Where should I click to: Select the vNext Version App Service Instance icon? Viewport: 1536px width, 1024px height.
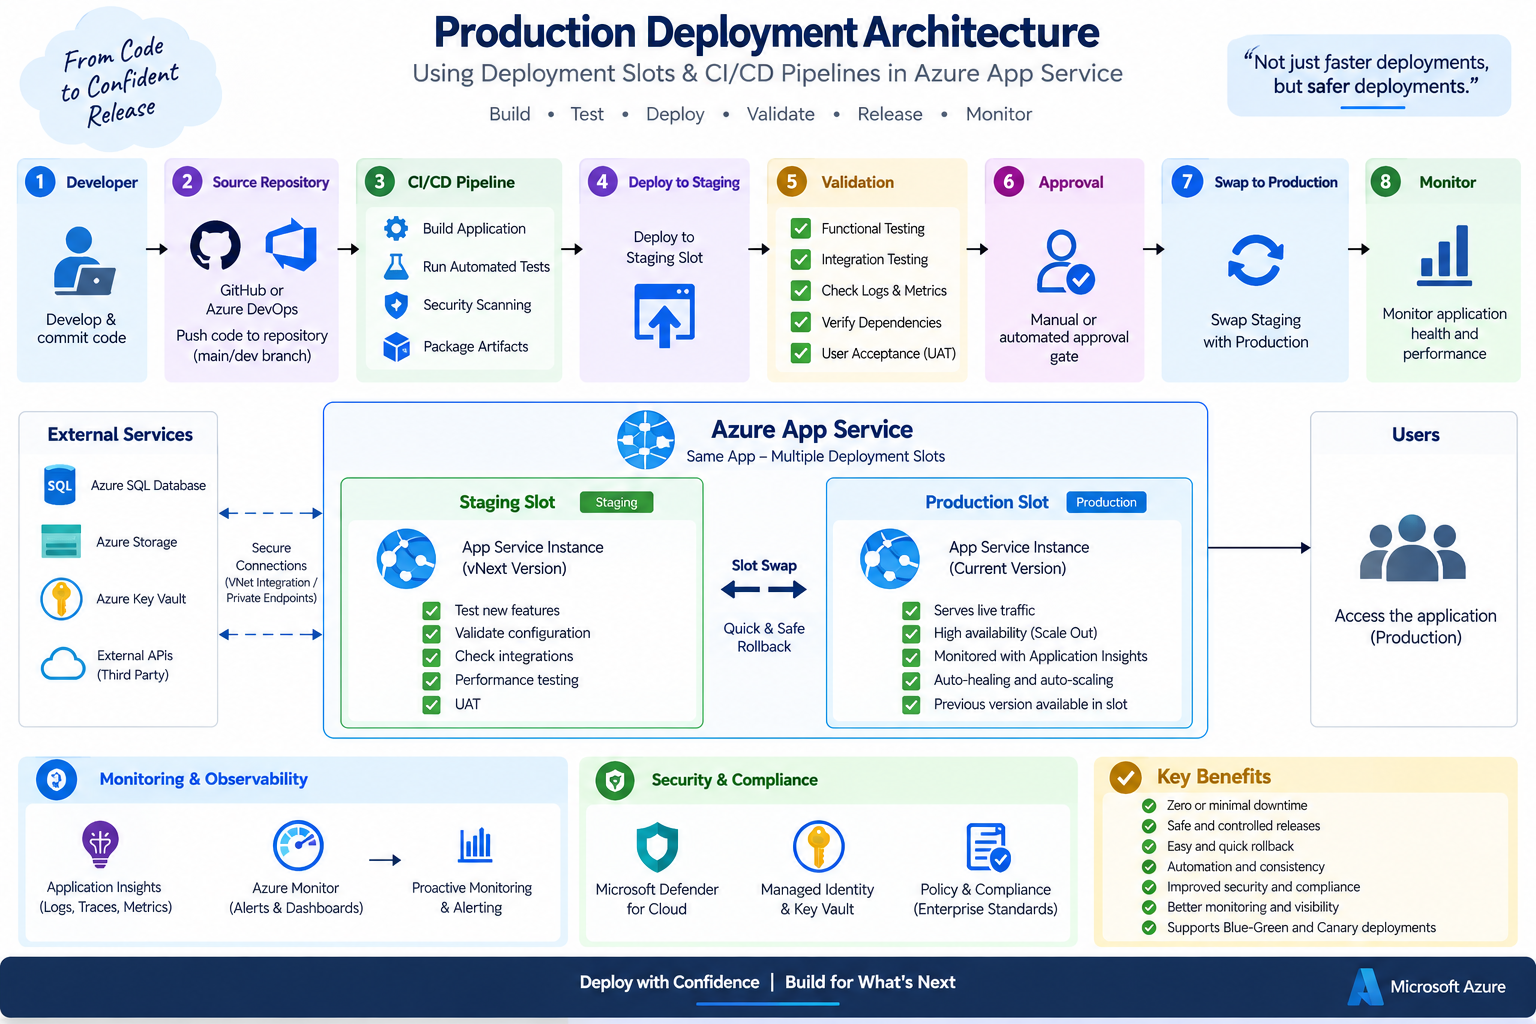(x=406, y=558)
